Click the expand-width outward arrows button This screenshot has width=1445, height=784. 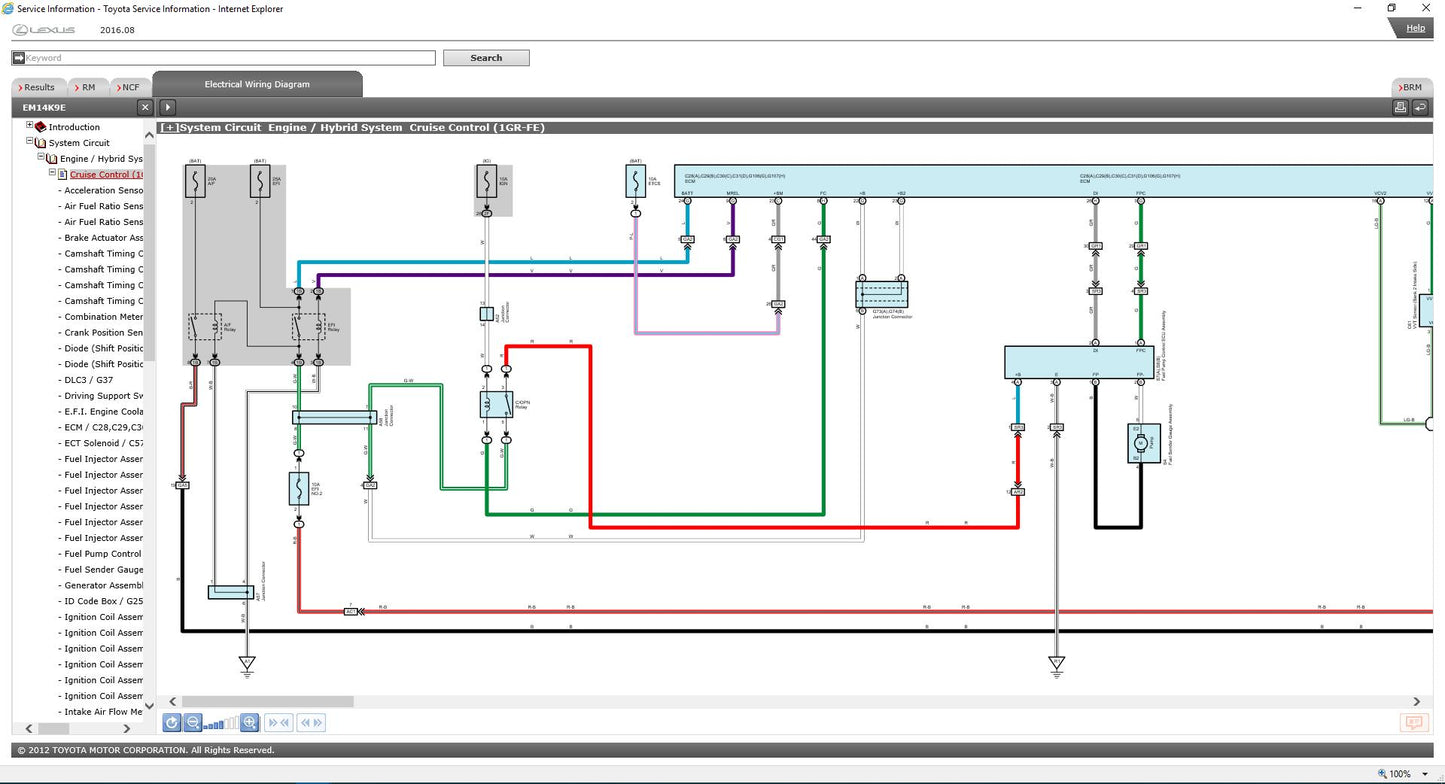pyautogui.click(x=311, y=723)
